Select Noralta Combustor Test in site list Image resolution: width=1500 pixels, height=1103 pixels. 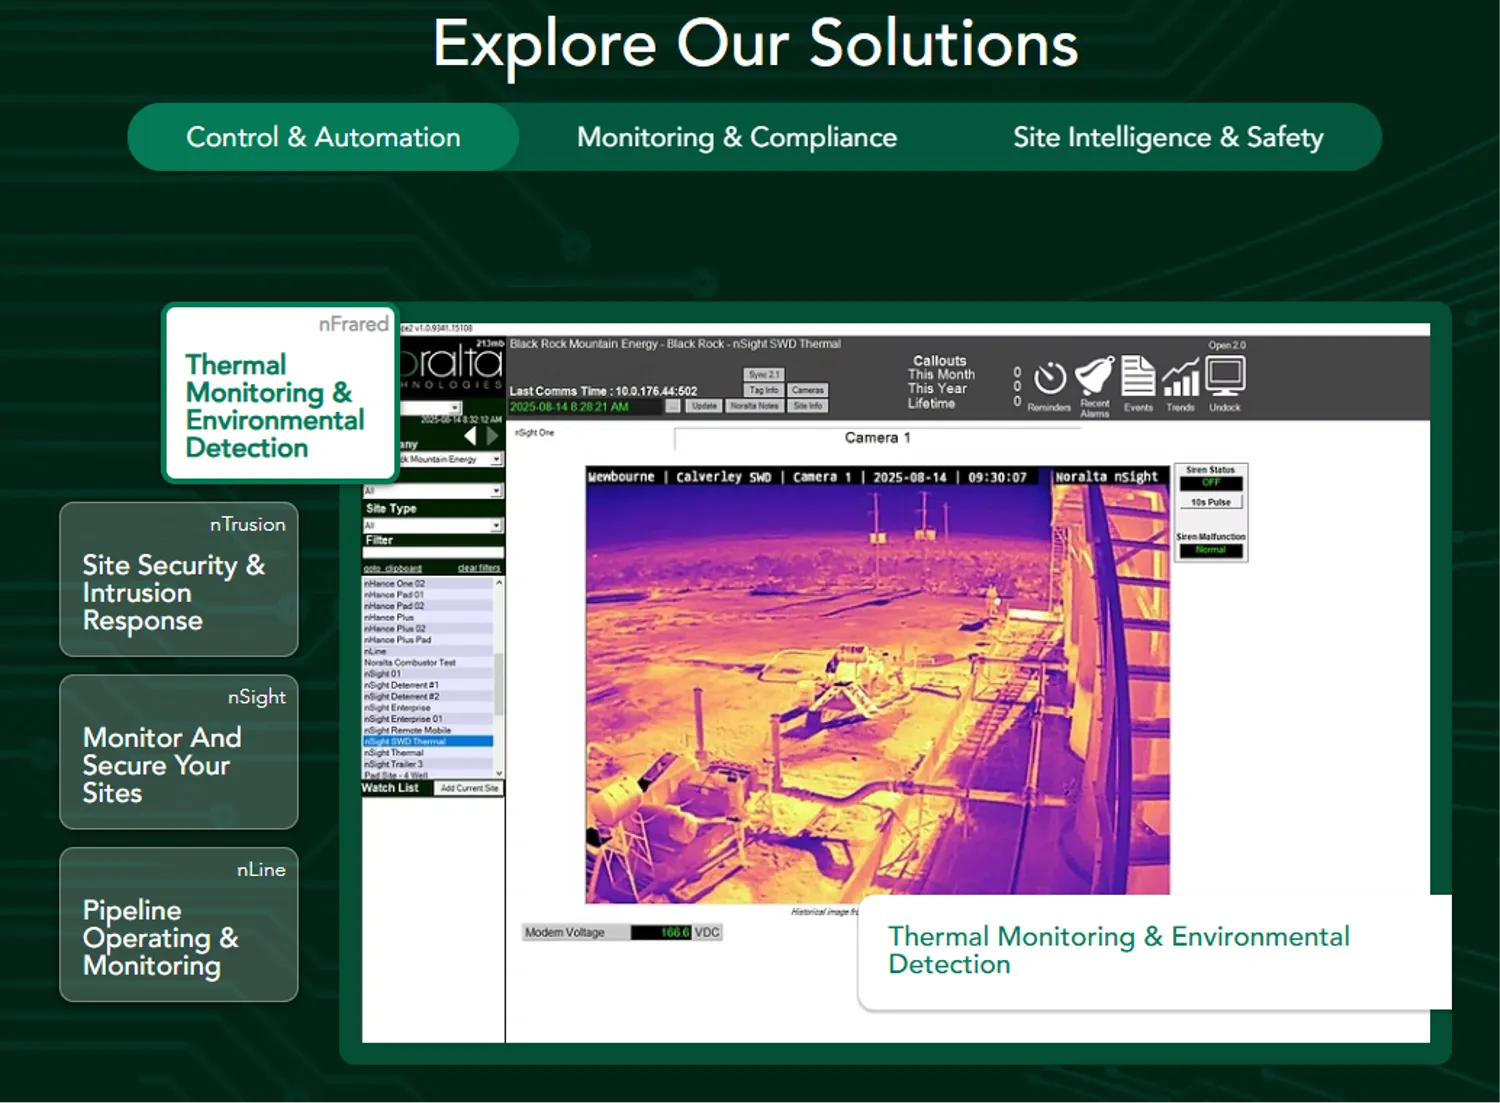click(428, 663)
